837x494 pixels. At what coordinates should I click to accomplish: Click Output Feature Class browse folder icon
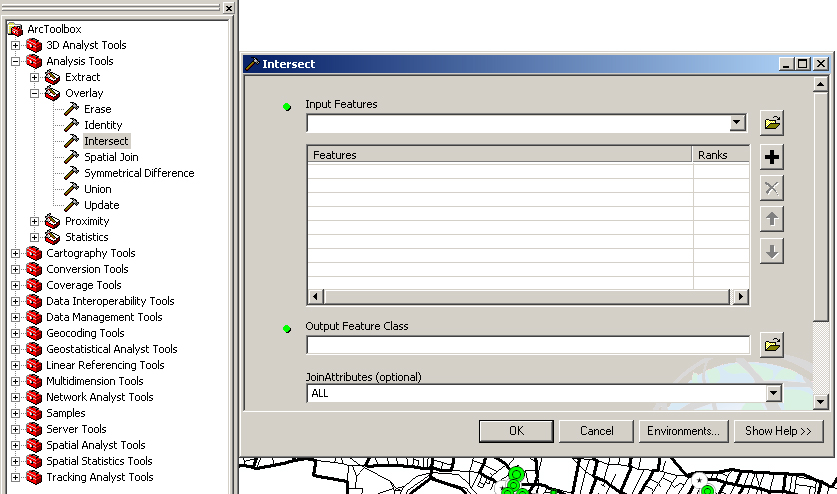coord(771,345)
